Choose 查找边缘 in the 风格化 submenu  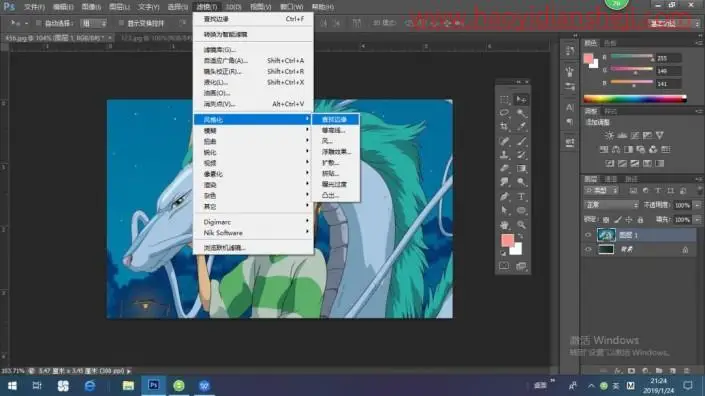(335, 120)
